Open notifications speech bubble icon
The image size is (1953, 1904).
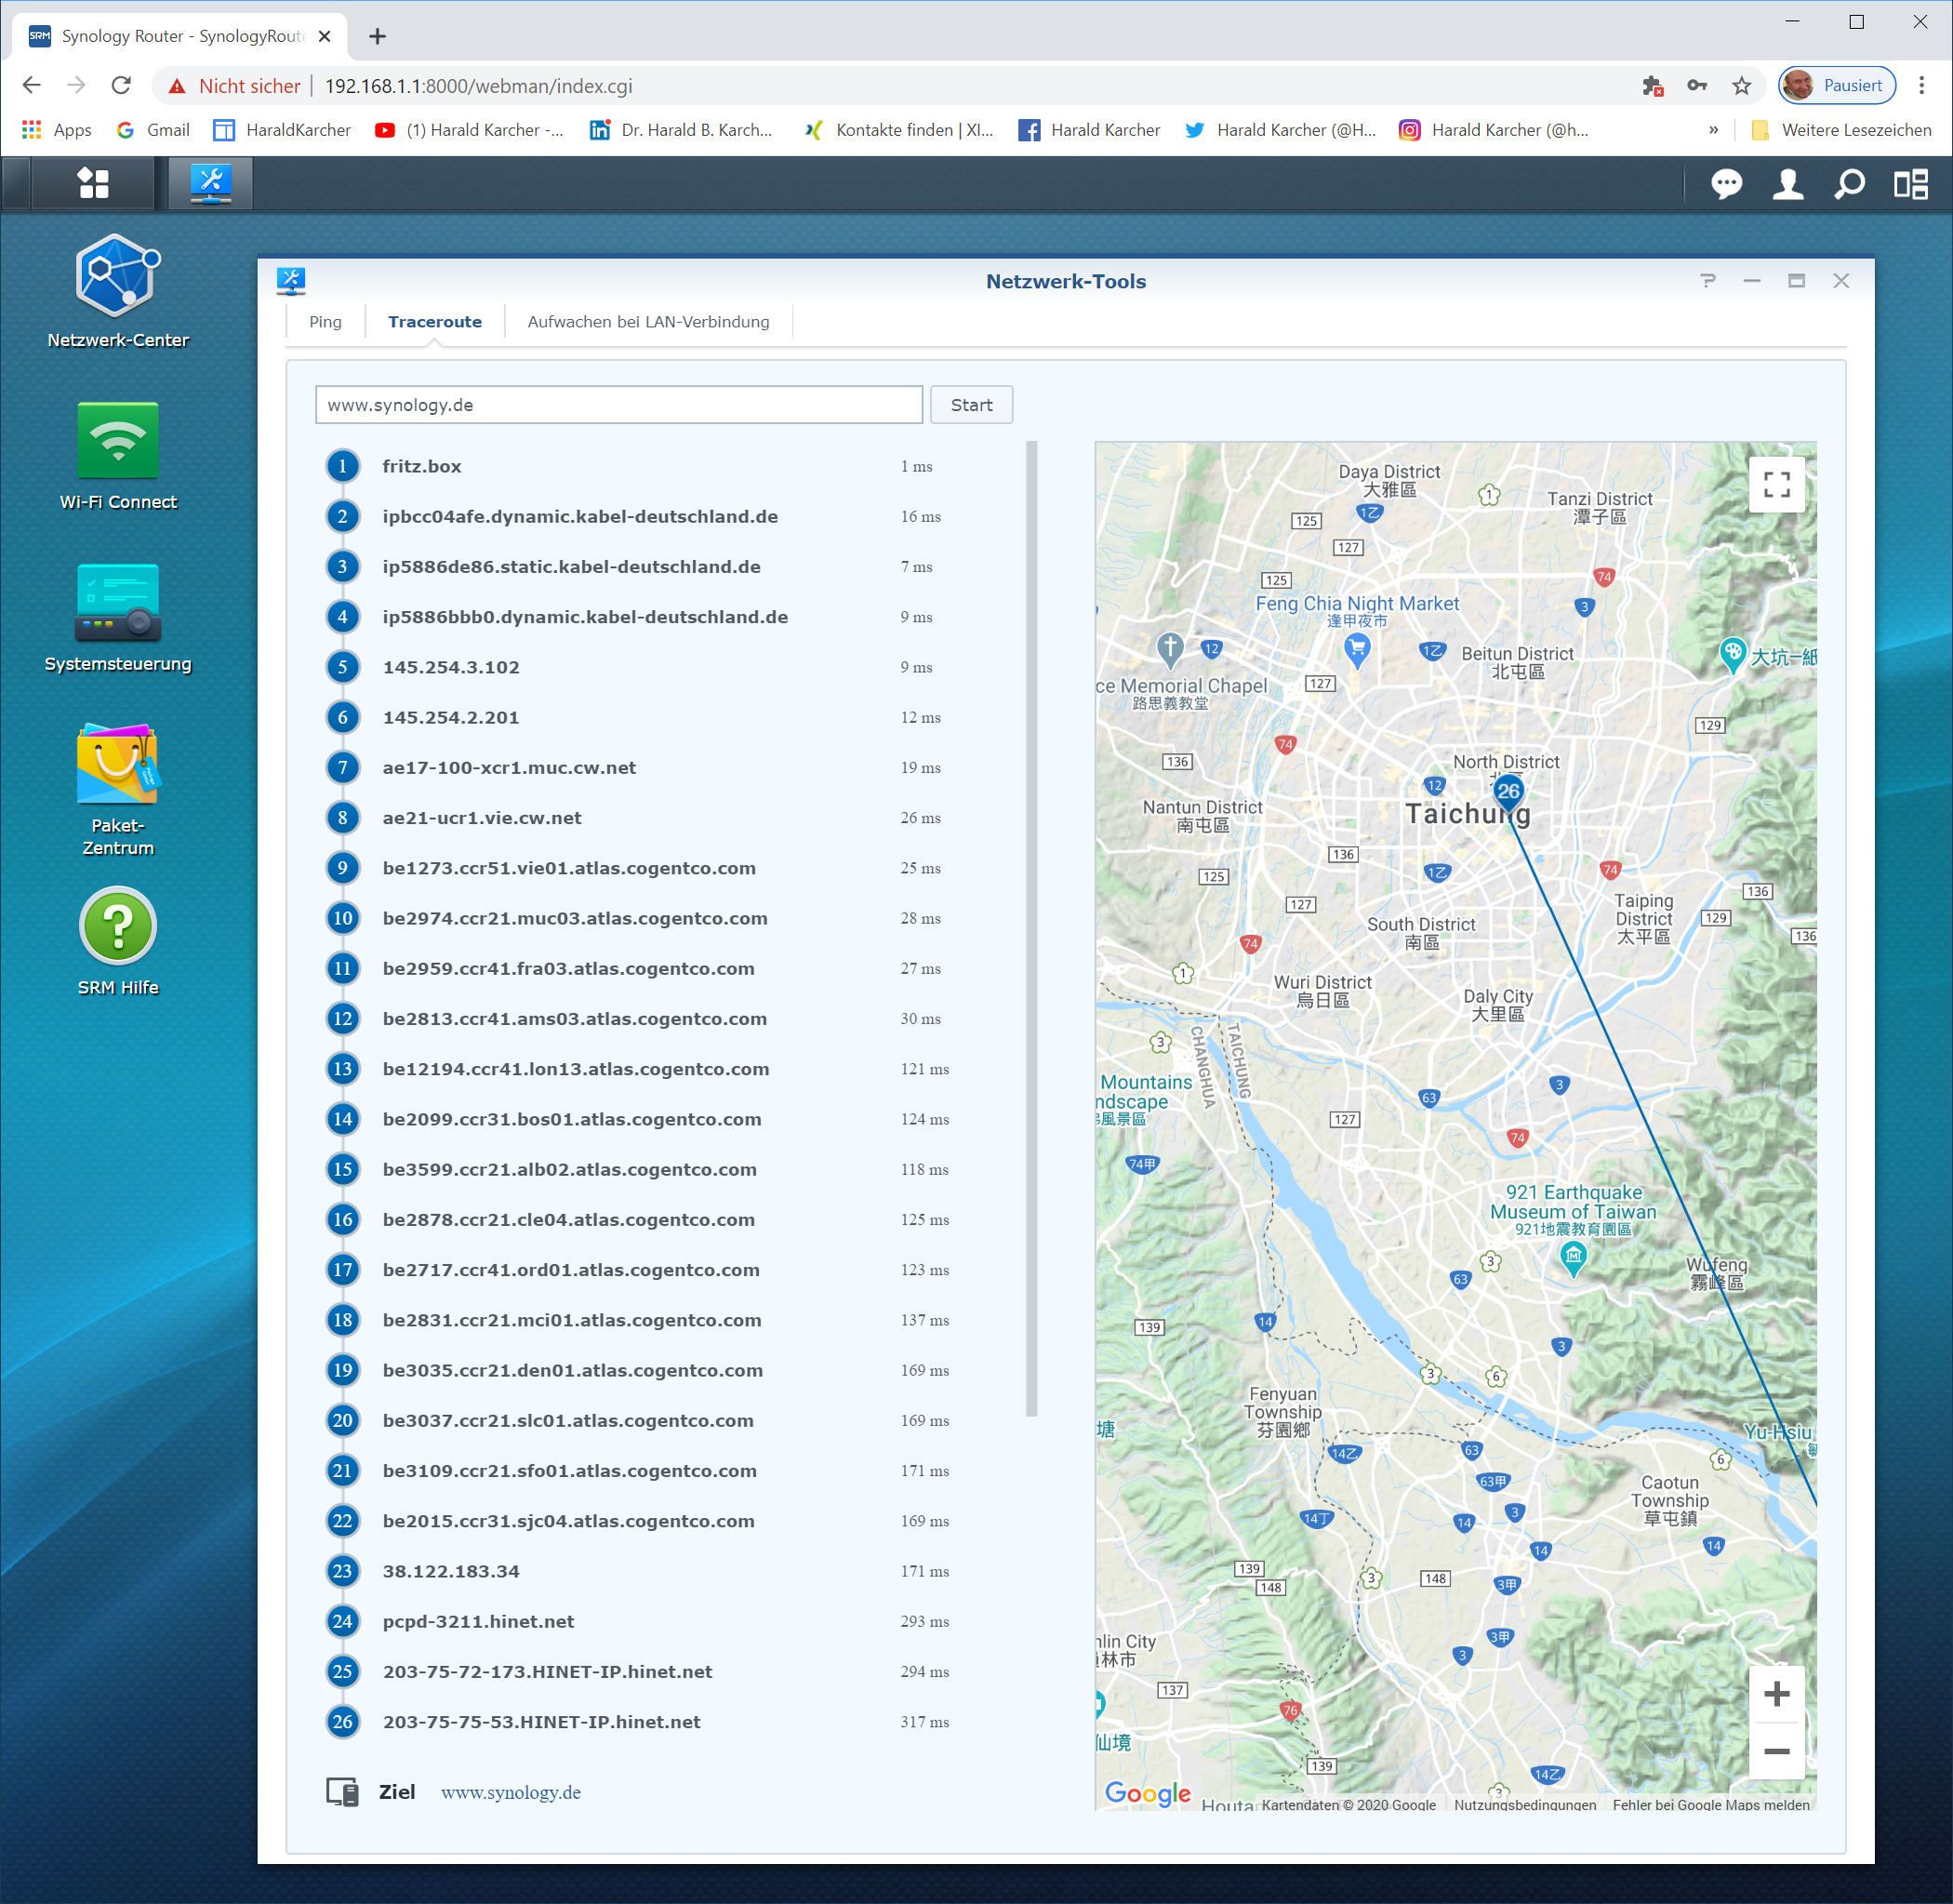(x=1726, y=184)
